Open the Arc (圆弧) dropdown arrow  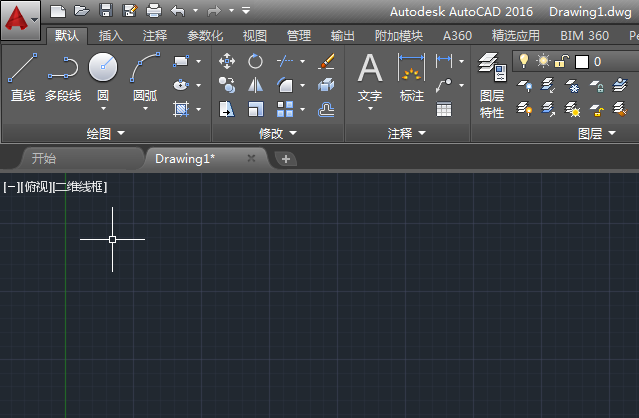coord(145,109)
